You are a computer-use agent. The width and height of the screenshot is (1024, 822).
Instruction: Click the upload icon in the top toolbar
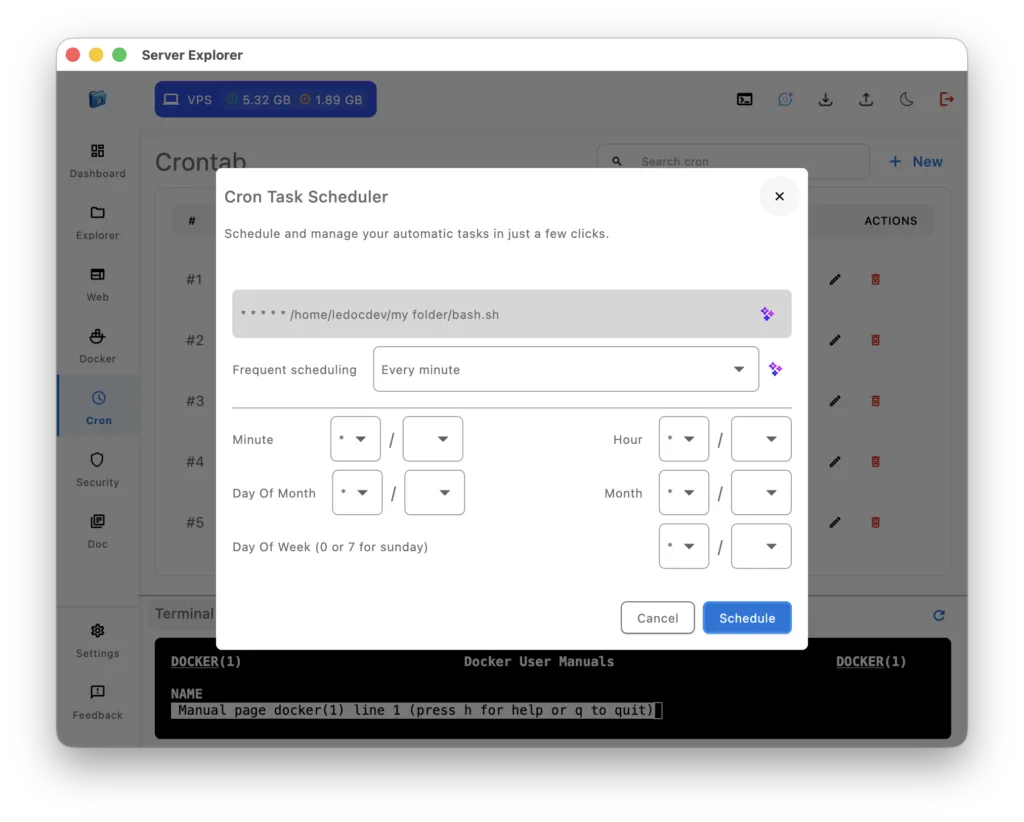click(x=866, y=99)
